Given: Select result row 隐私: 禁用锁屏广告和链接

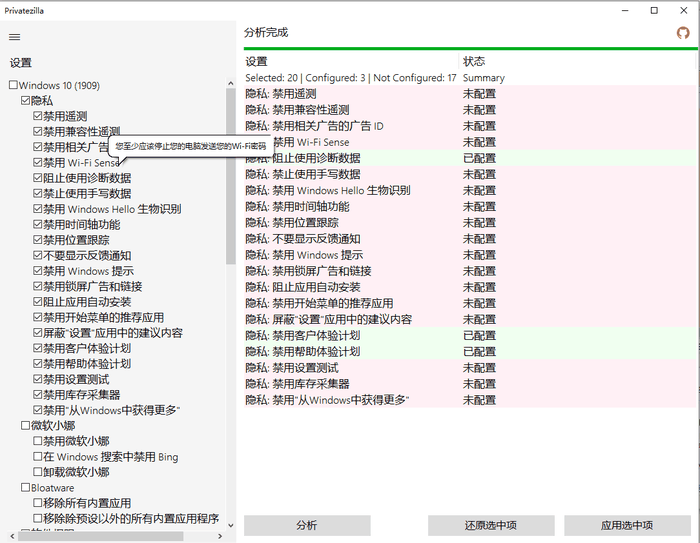Looking at the screenshot, I should [470, 271].
